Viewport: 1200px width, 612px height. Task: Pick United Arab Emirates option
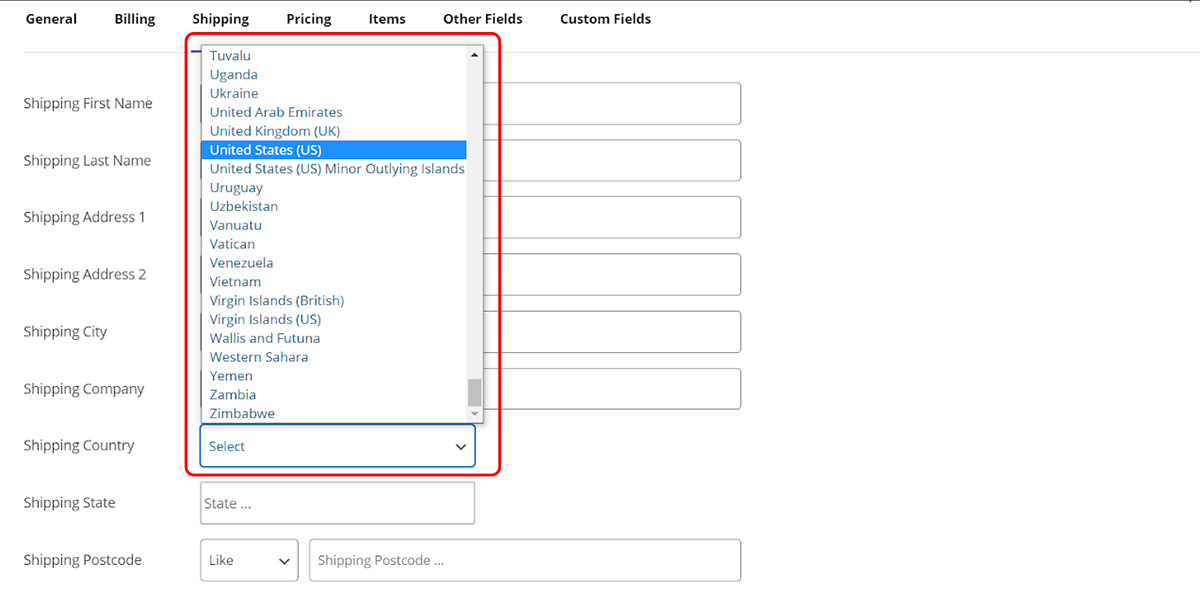pyautogui.click(x=276, y=112)
